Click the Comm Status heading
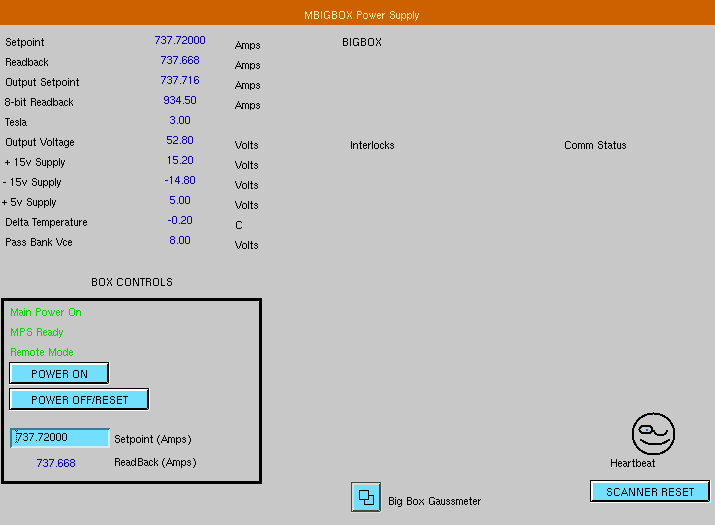 (x=595, y=146)
